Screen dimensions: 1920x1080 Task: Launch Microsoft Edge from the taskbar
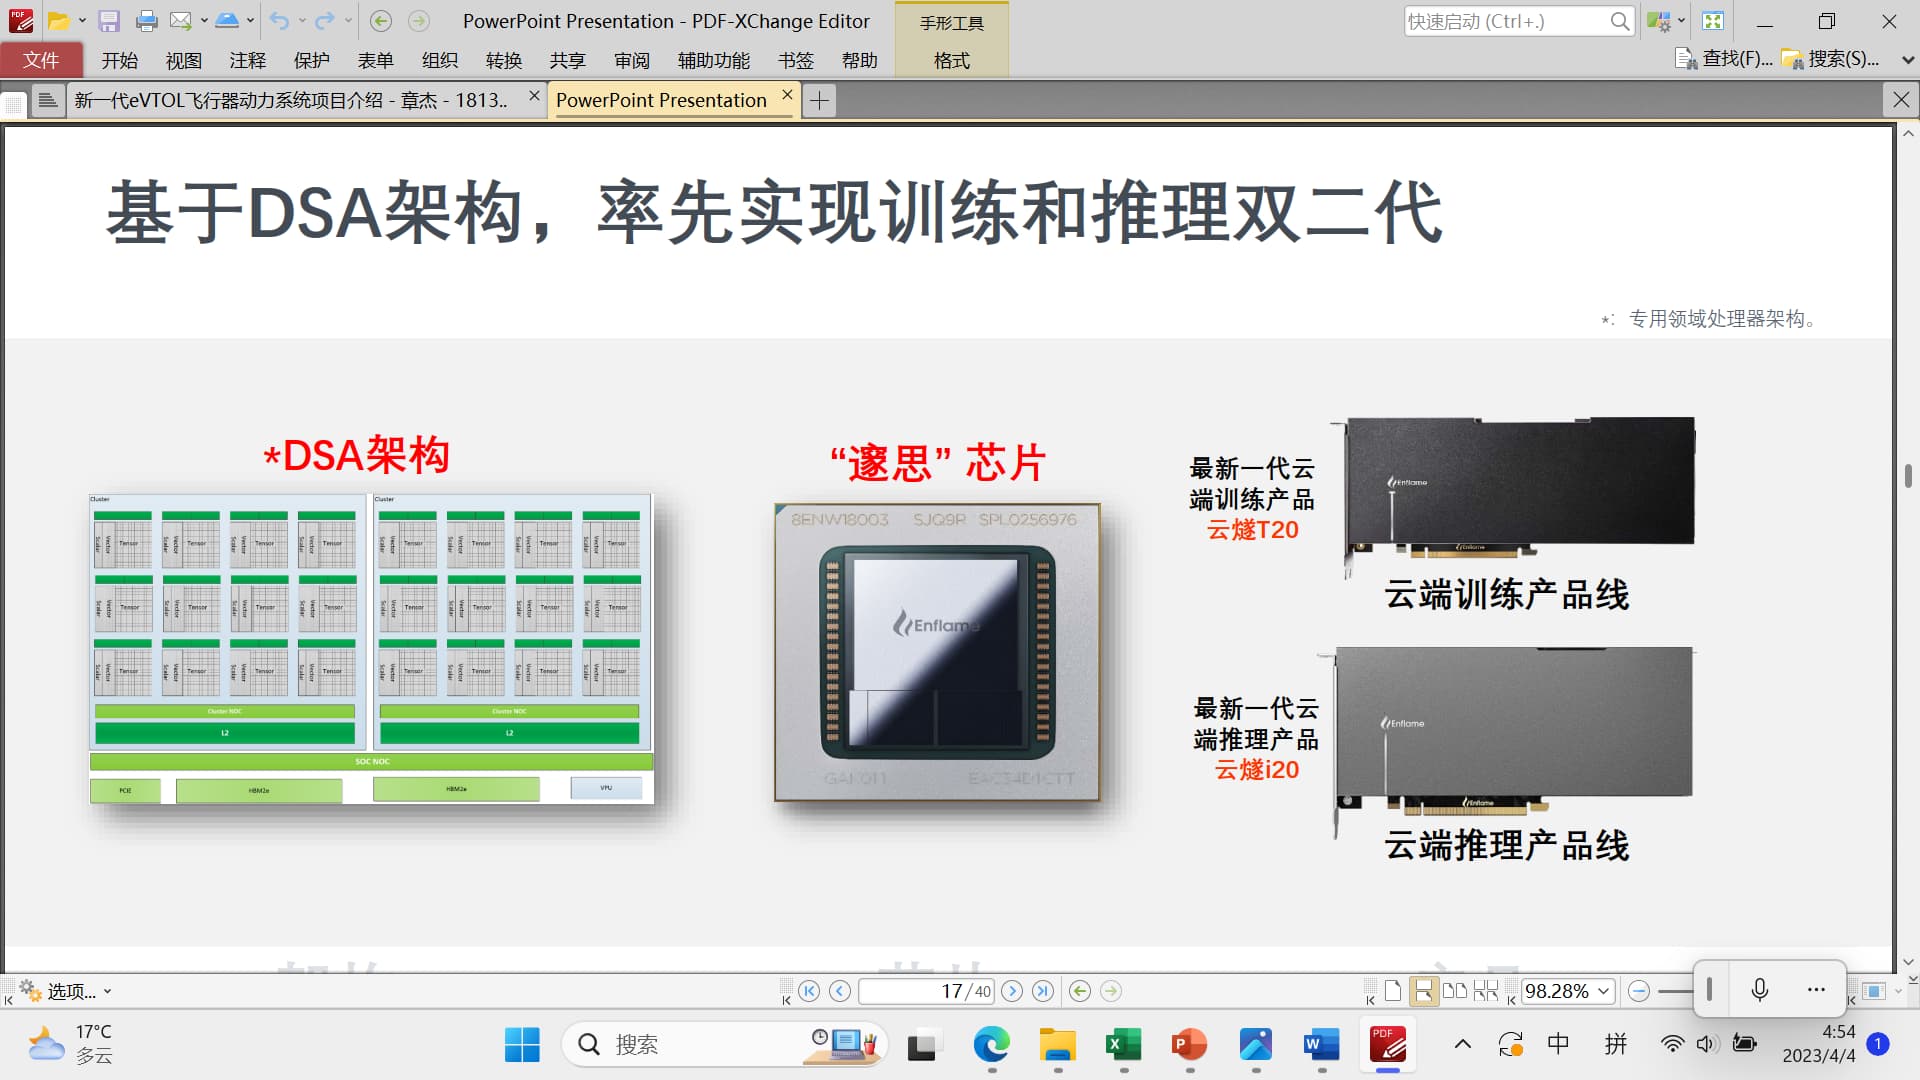(991, 1045)
